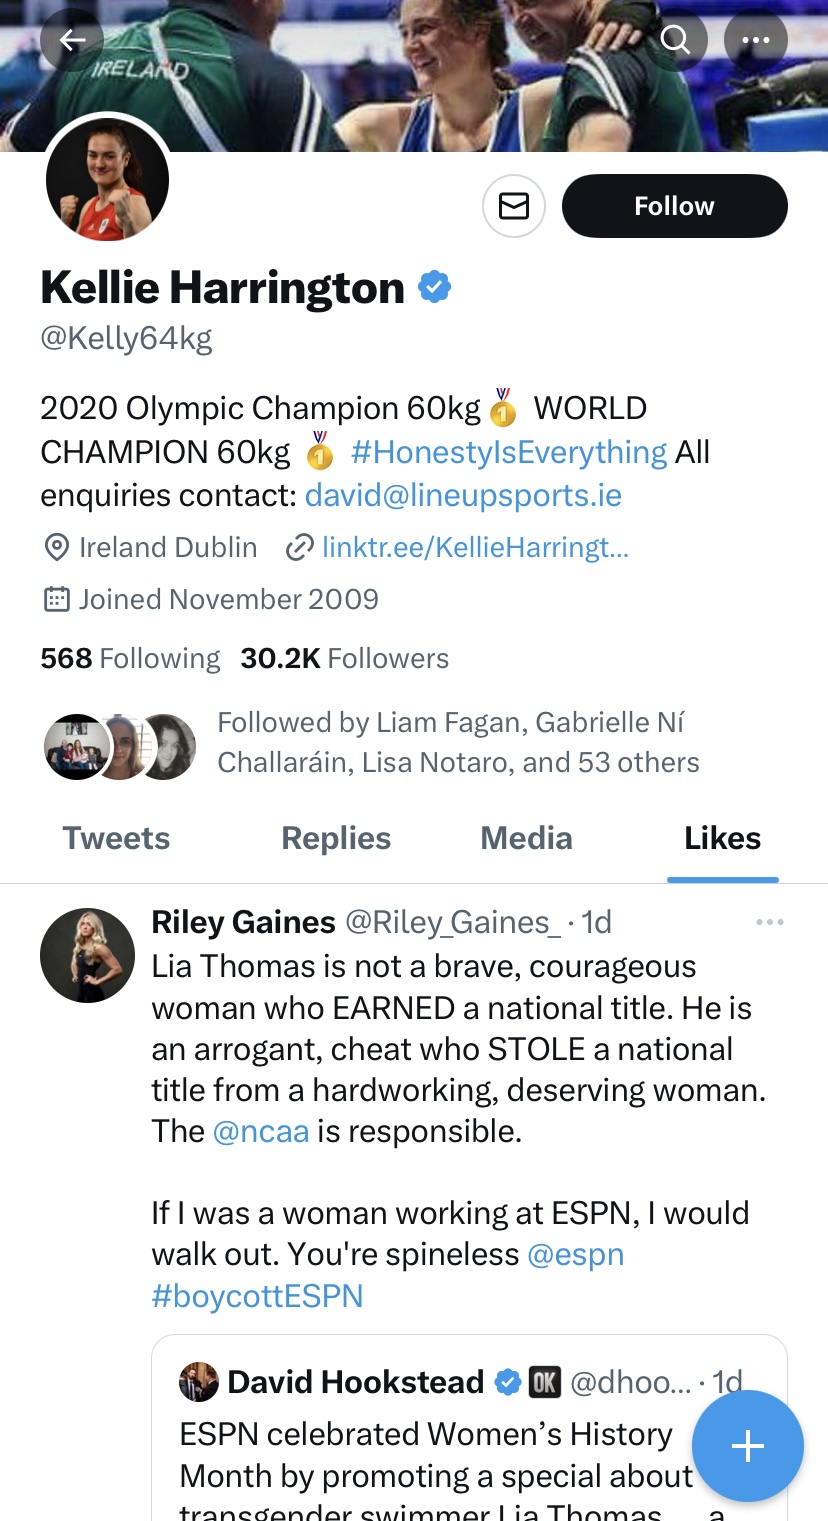Open Kellie Harrington's profile picture
Viewport: 828px width, 1521px height.
pos(107,180)
